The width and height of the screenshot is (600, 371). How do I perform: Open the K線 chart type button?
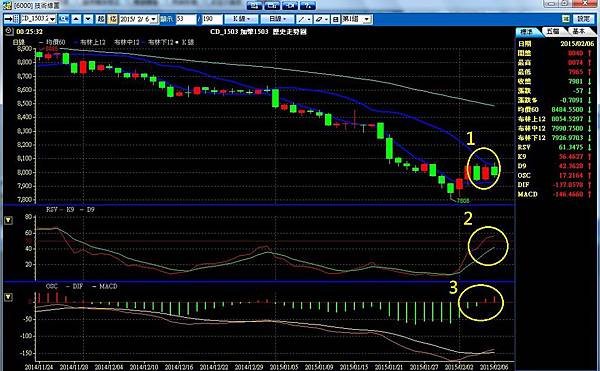pyautogui.click(x=241, y=19)
